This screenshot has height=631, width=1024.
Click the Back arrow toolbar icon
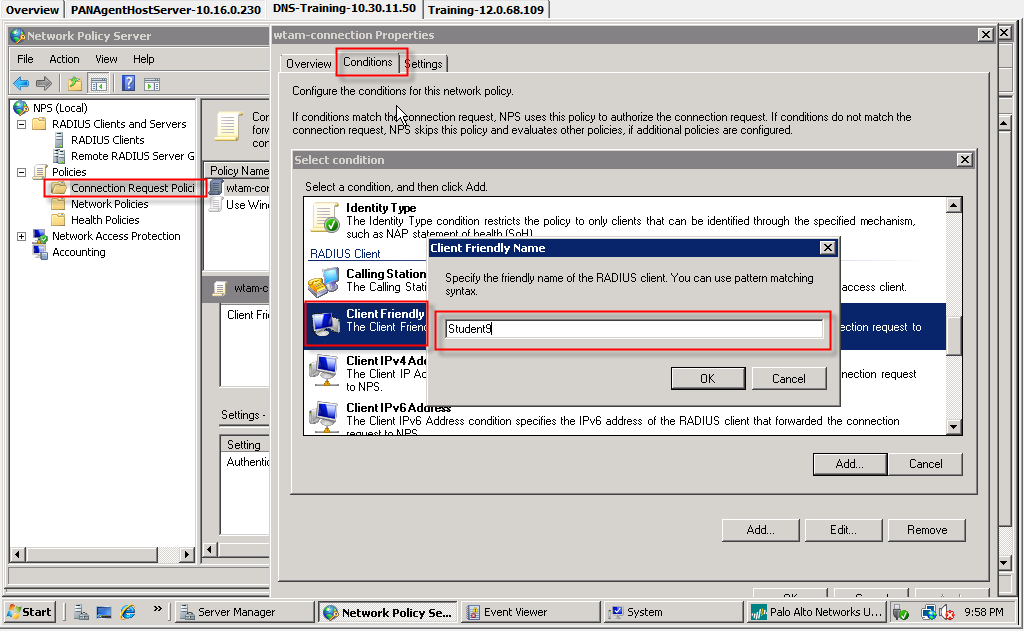point(21,84)
